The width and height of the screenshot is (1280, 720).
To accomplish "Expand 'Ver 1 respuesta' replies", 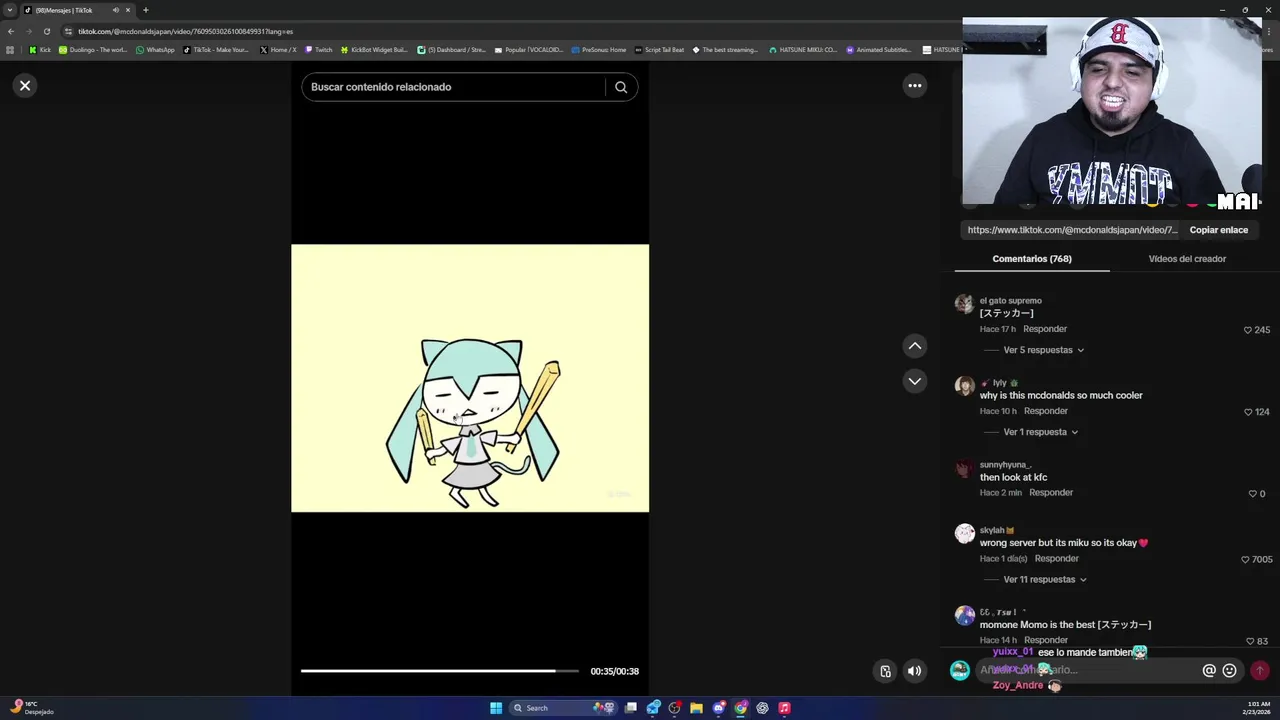I will [x=1040, y=432].
